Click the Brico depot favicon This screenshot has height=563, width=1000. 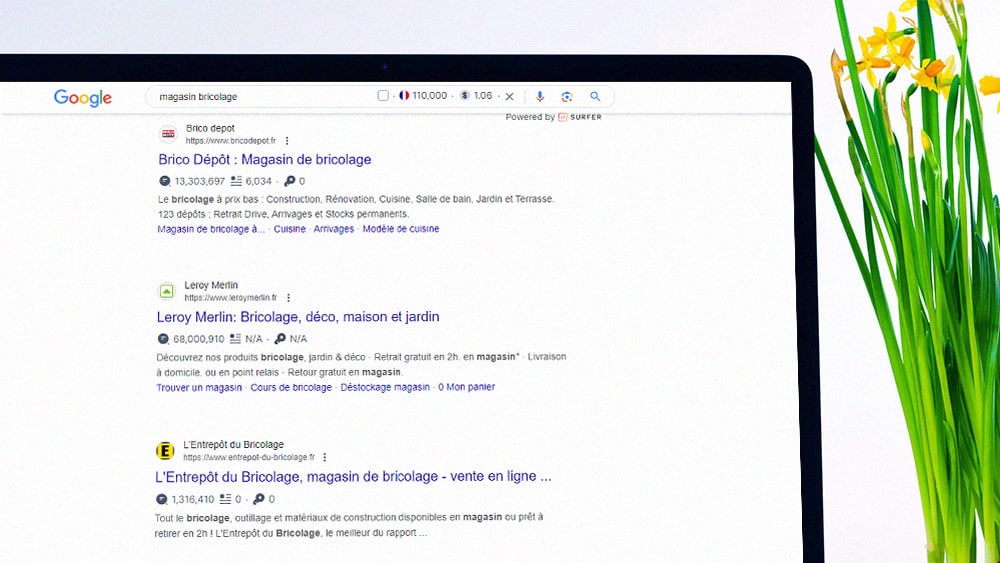coord(168,134)
